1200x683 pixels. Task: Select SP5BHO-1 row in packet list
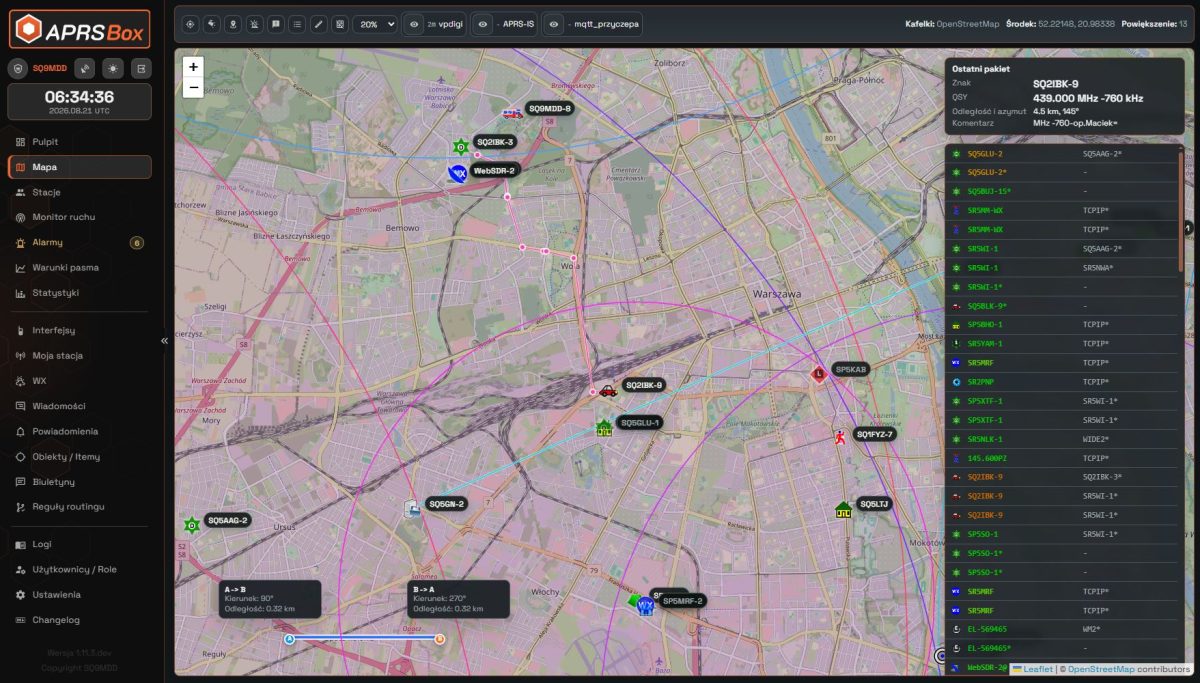pos(1063,325)
